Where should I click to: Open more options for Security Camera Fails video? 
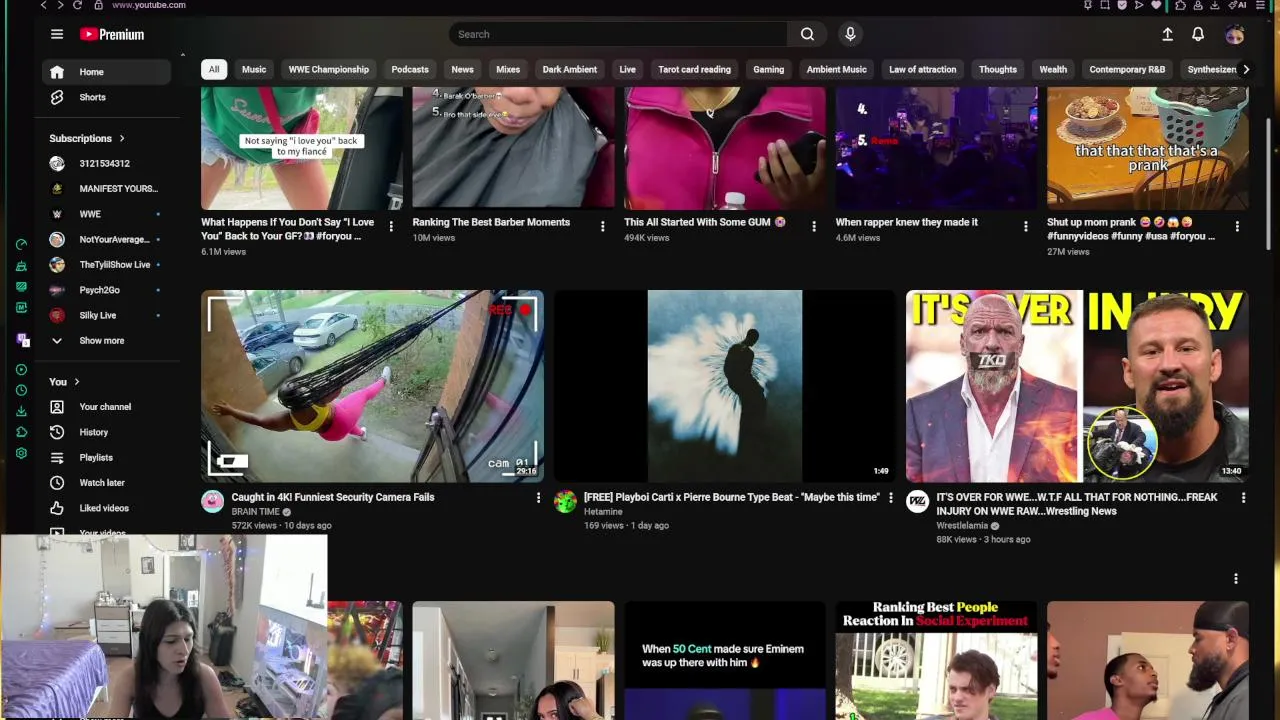pyautogui.click(x=538, y=497)
